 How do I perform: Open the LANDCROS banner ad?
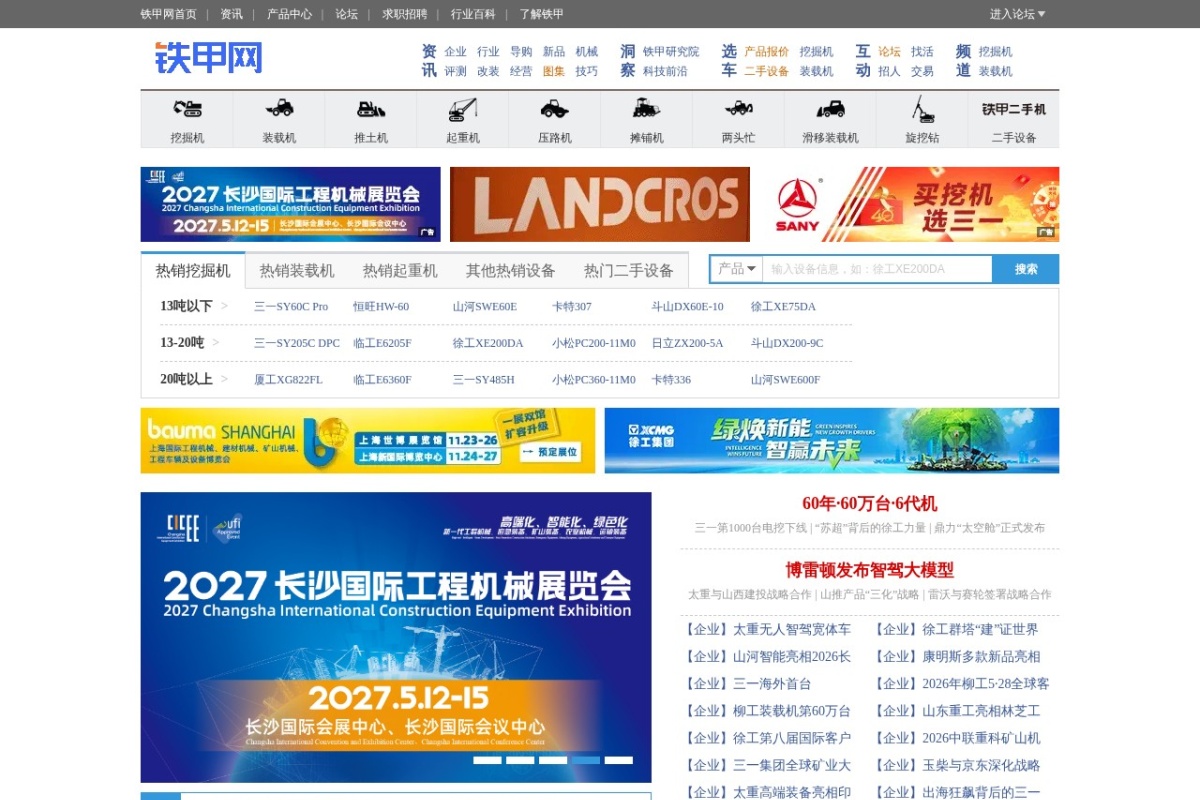[599, 204]
